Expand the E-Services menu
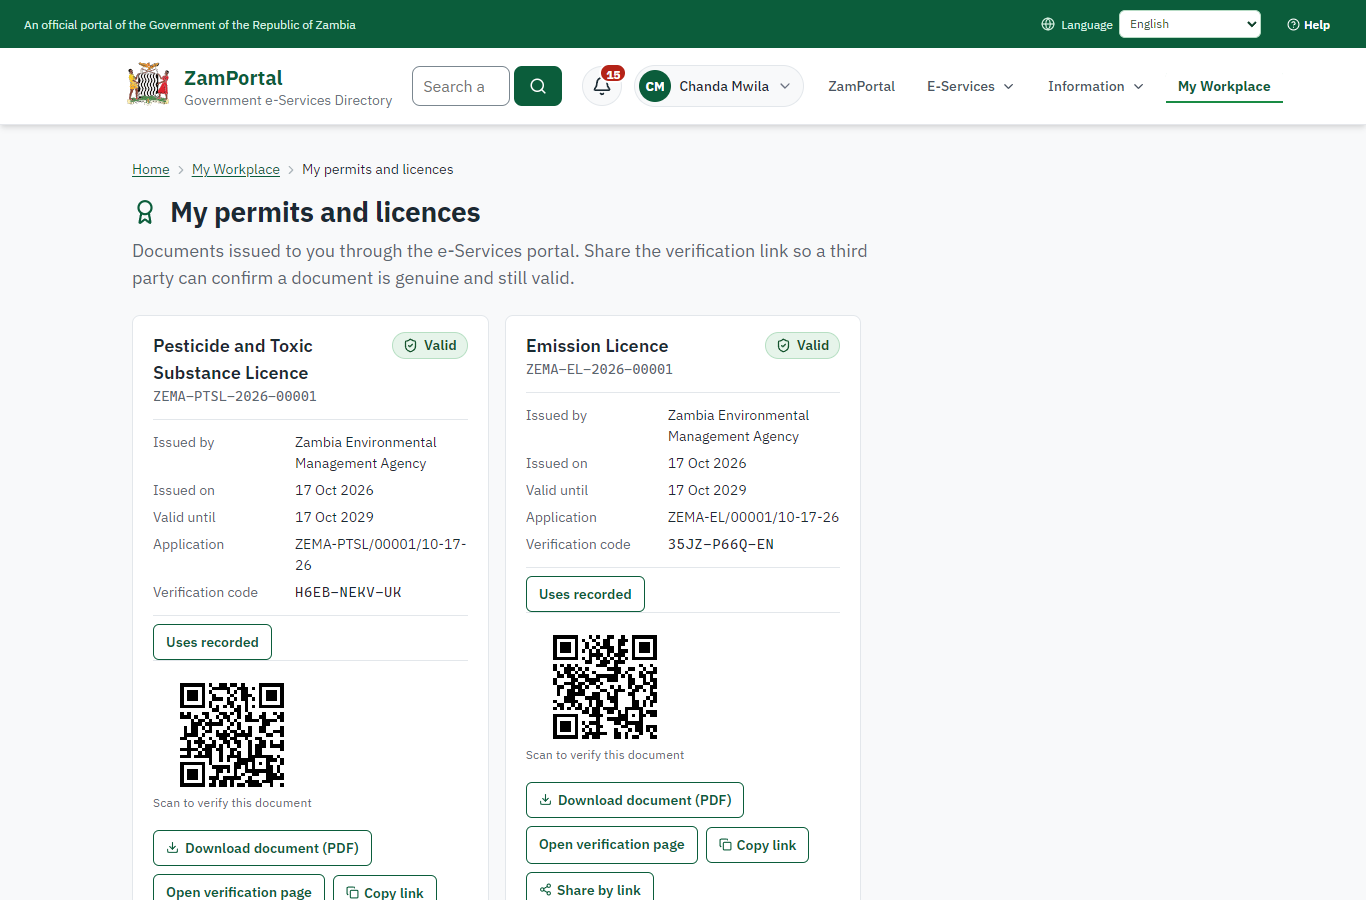This screenshot has height=900, width=1366. coord(970,86)
